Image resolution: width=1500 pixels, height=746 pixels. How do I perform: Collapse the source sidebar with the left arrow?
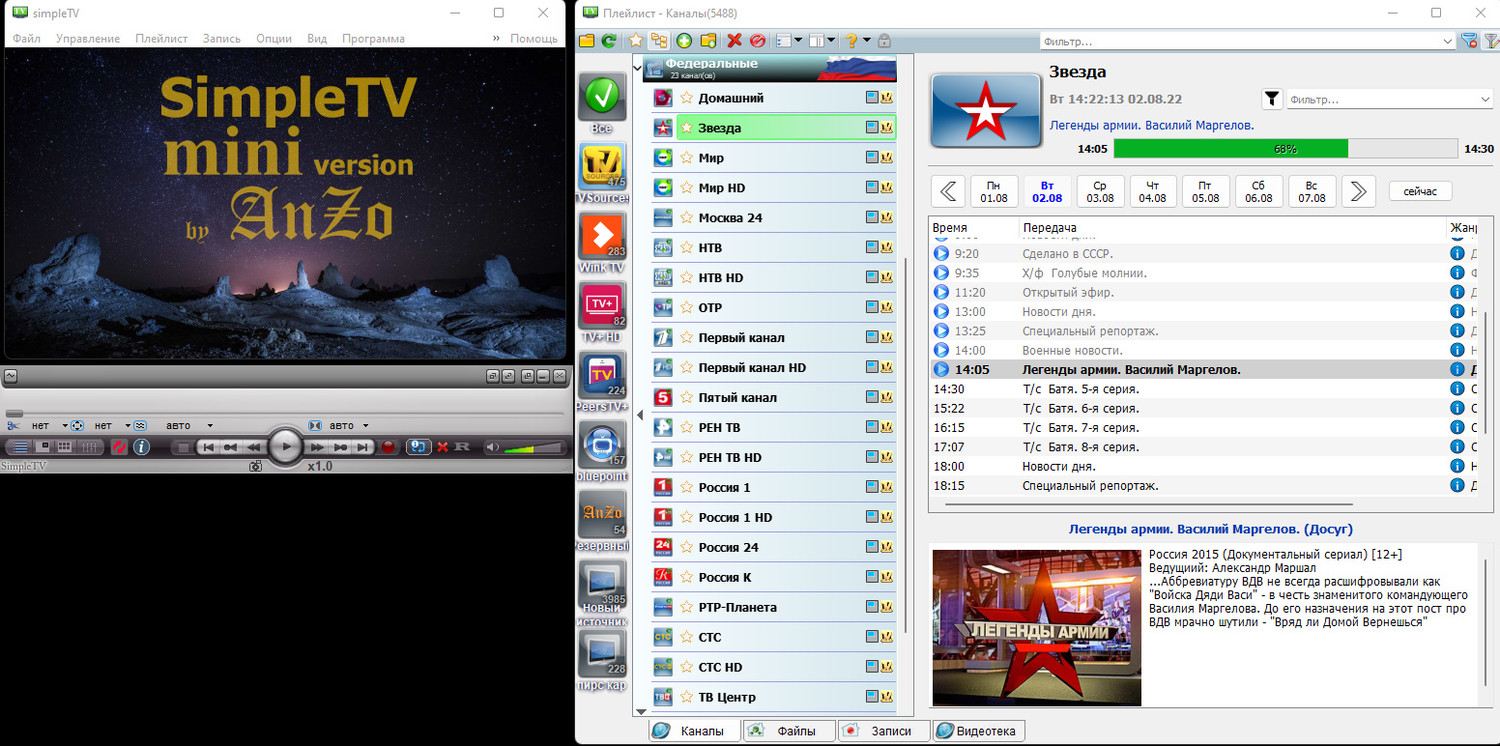640,414
